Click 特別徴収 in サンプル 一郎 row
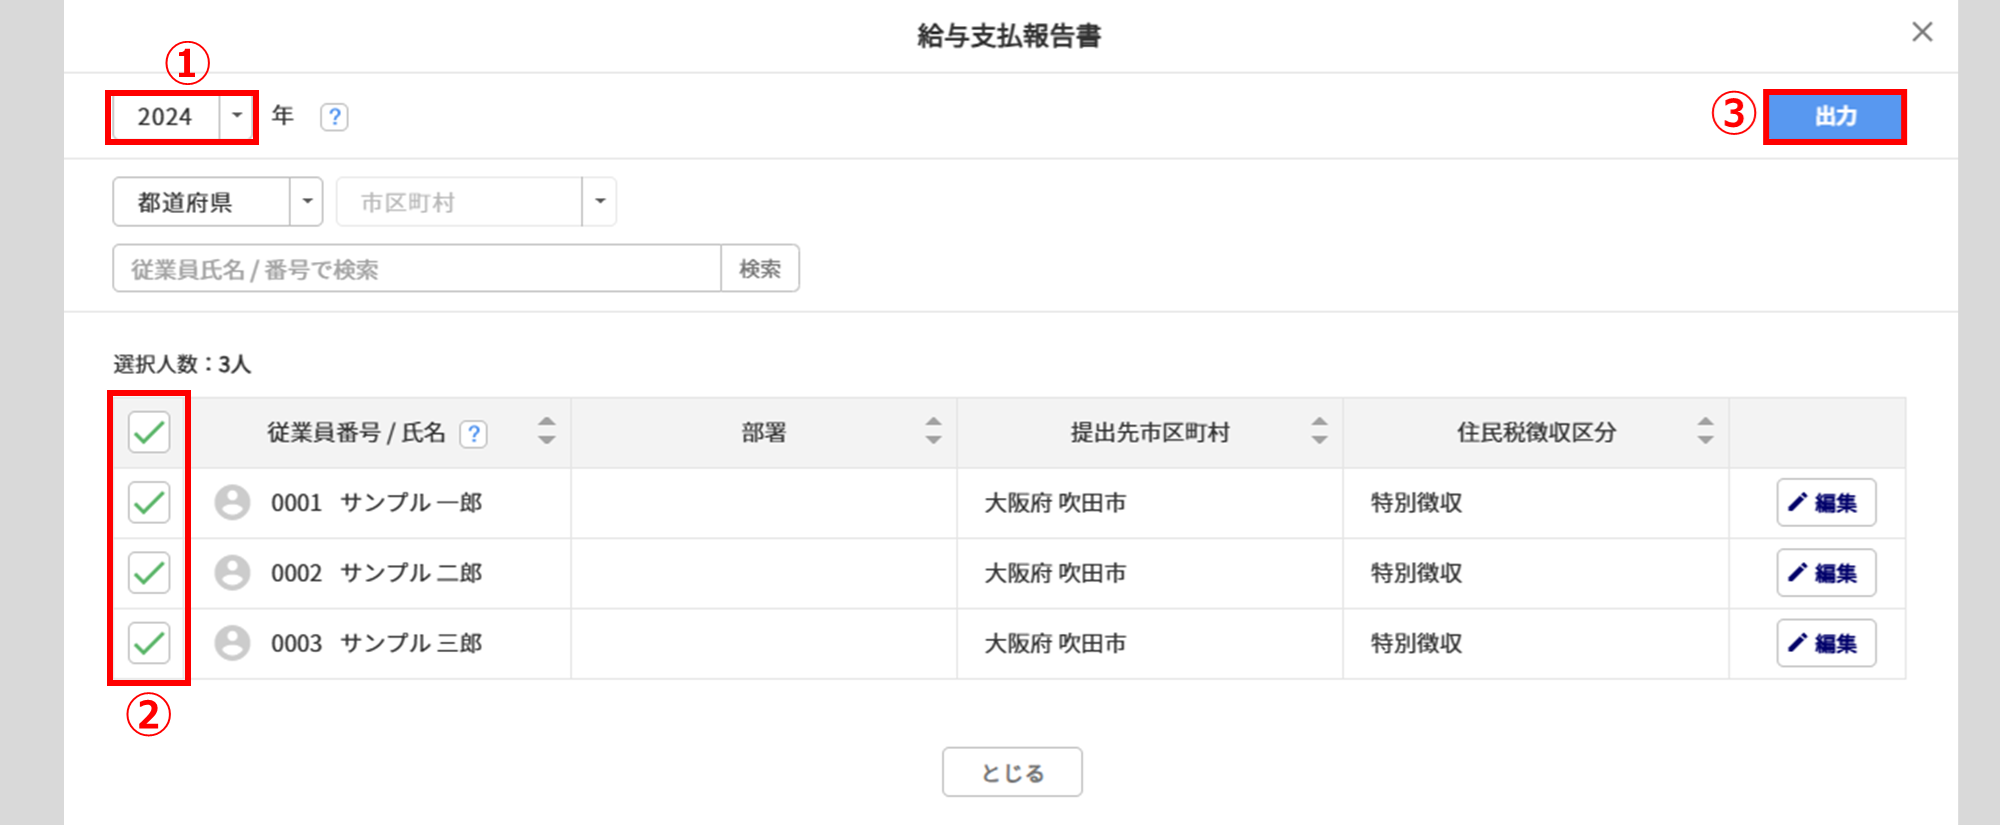The width and height of the screenshot is (2000, 825). 1416,503
